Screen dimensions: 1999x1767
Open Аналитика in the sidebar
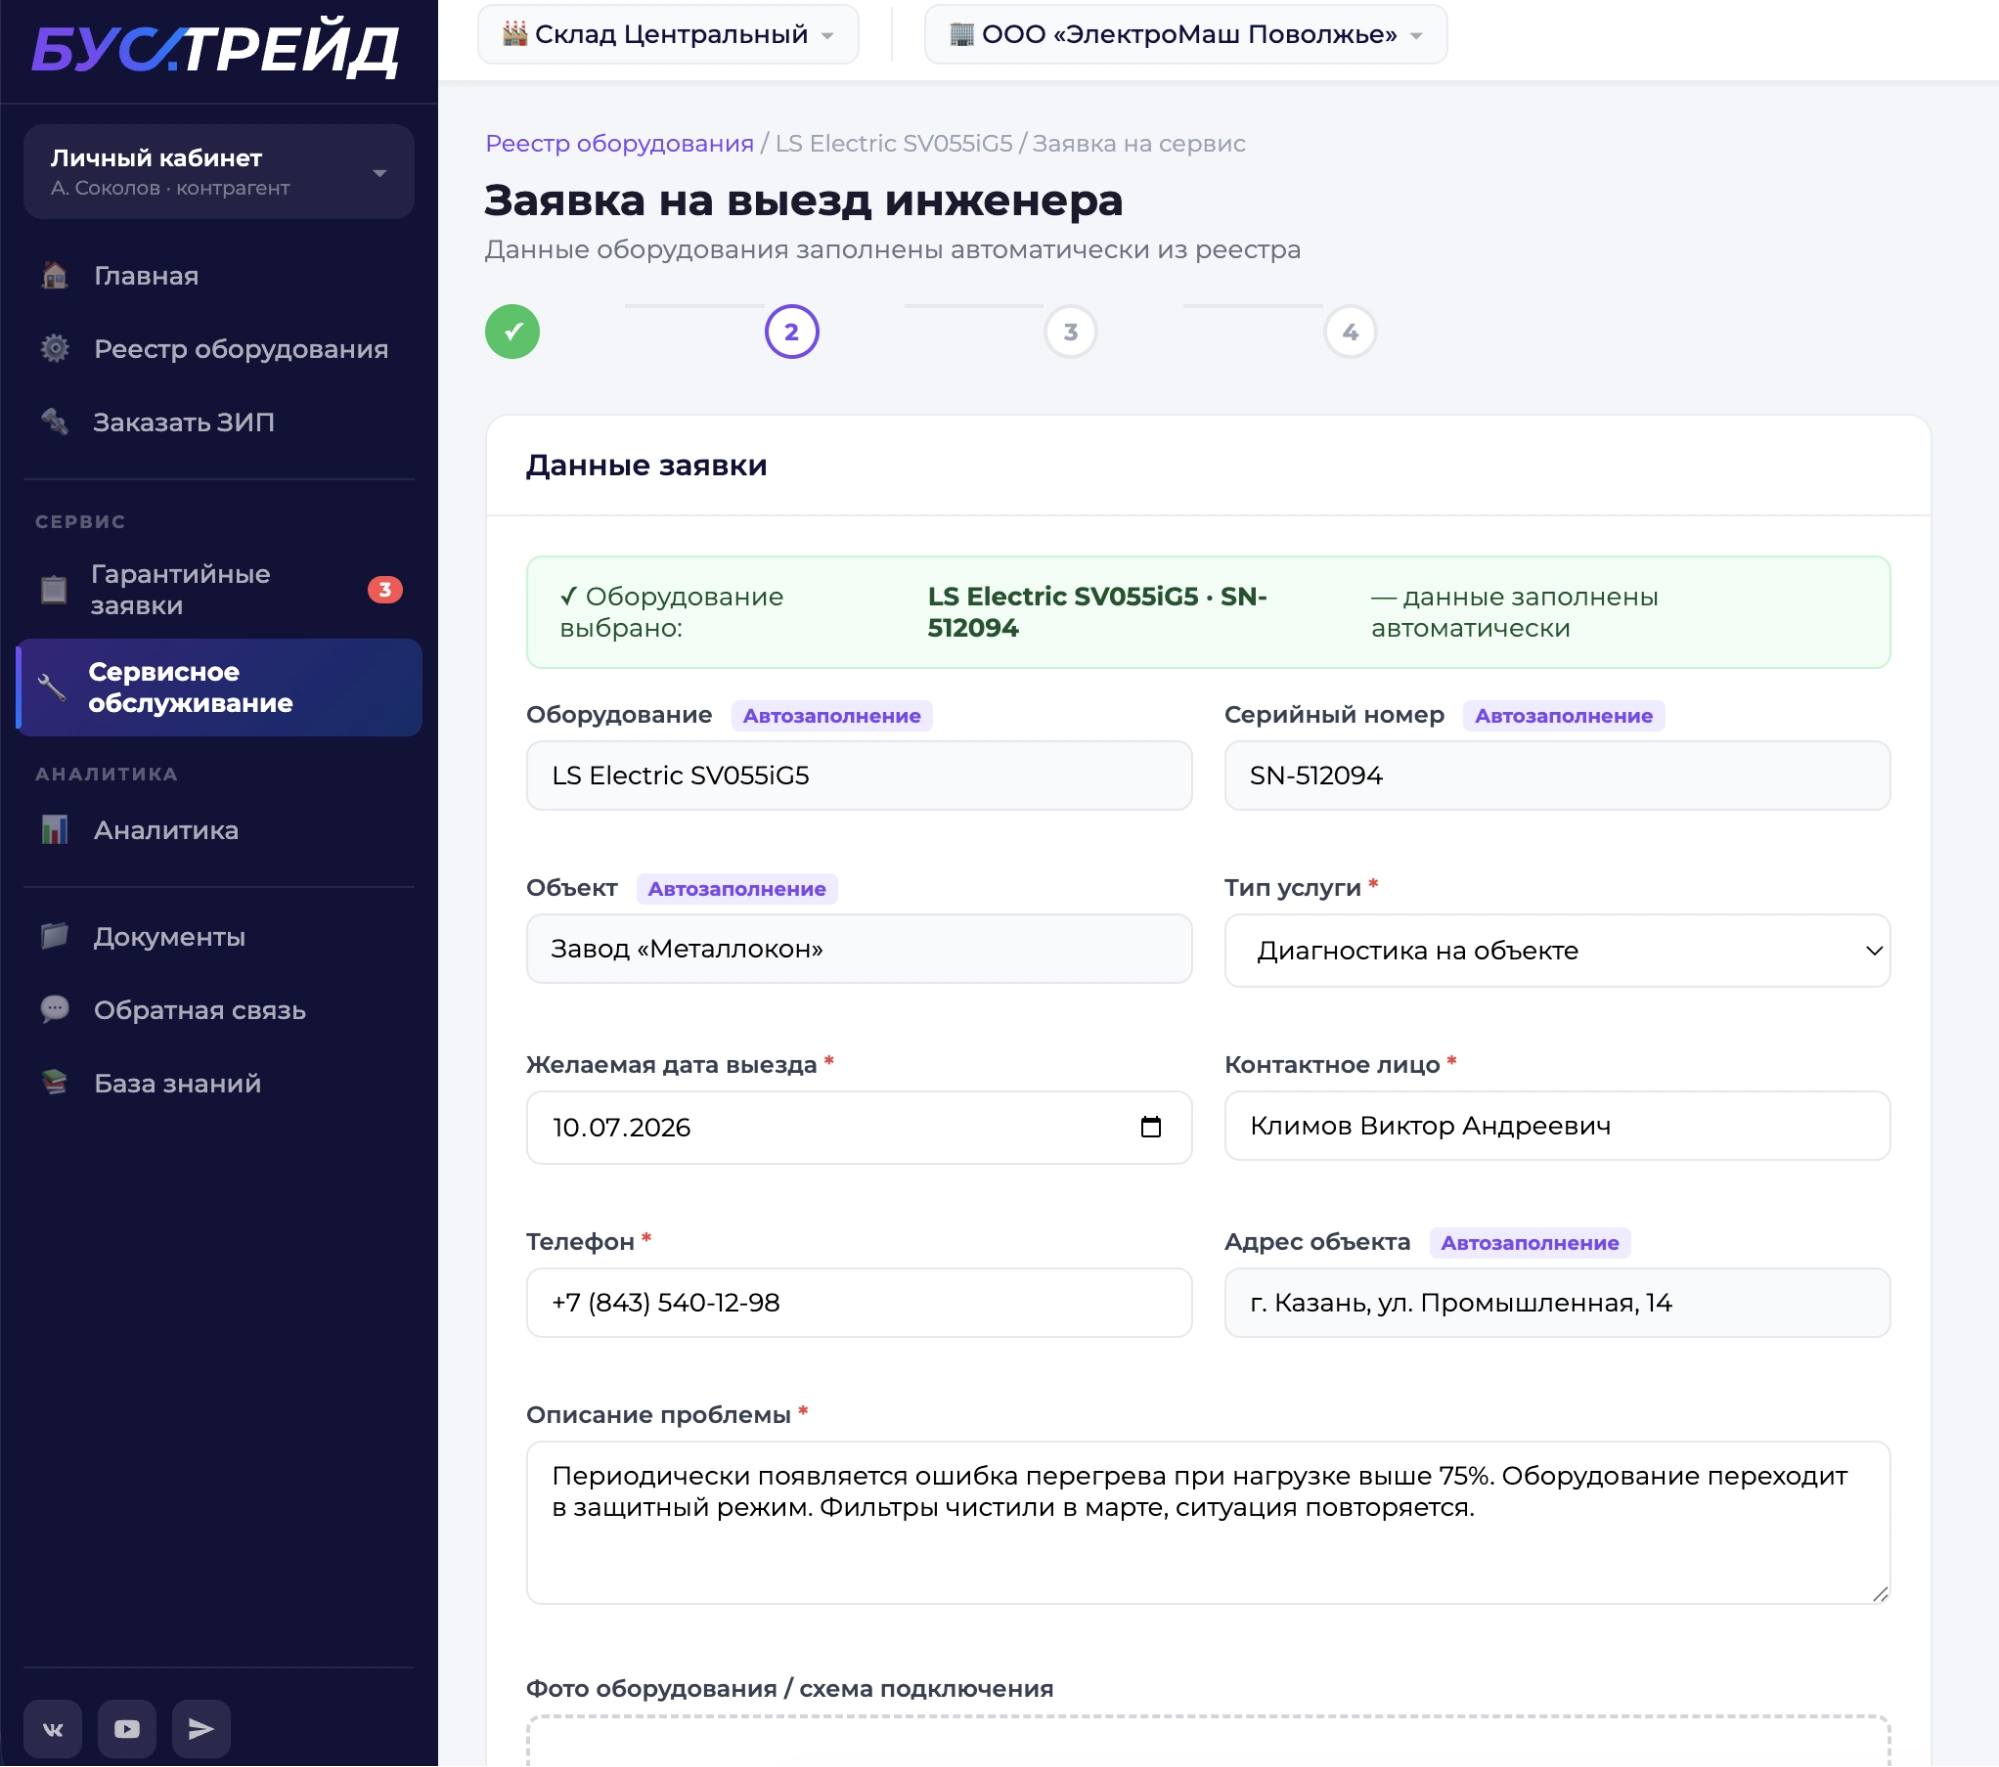point(219,830)
